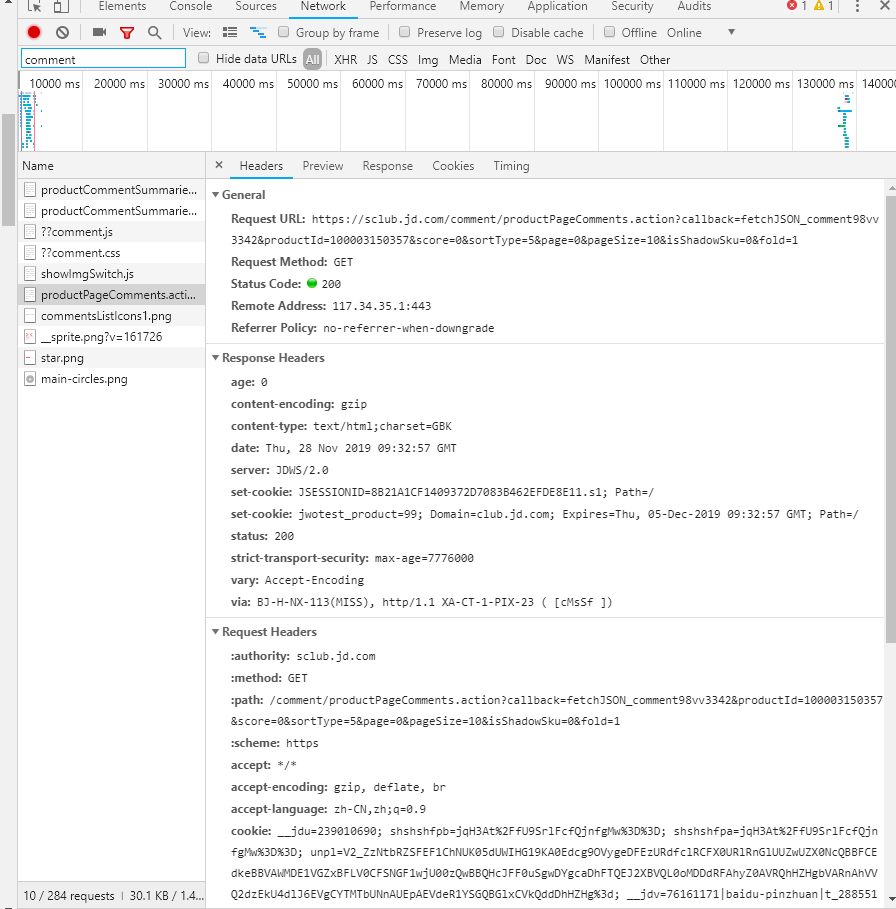Image resolution: width=896 pixels, height=909 pixels.
Task: Filter requests by JS type
Action: (372, 60)
